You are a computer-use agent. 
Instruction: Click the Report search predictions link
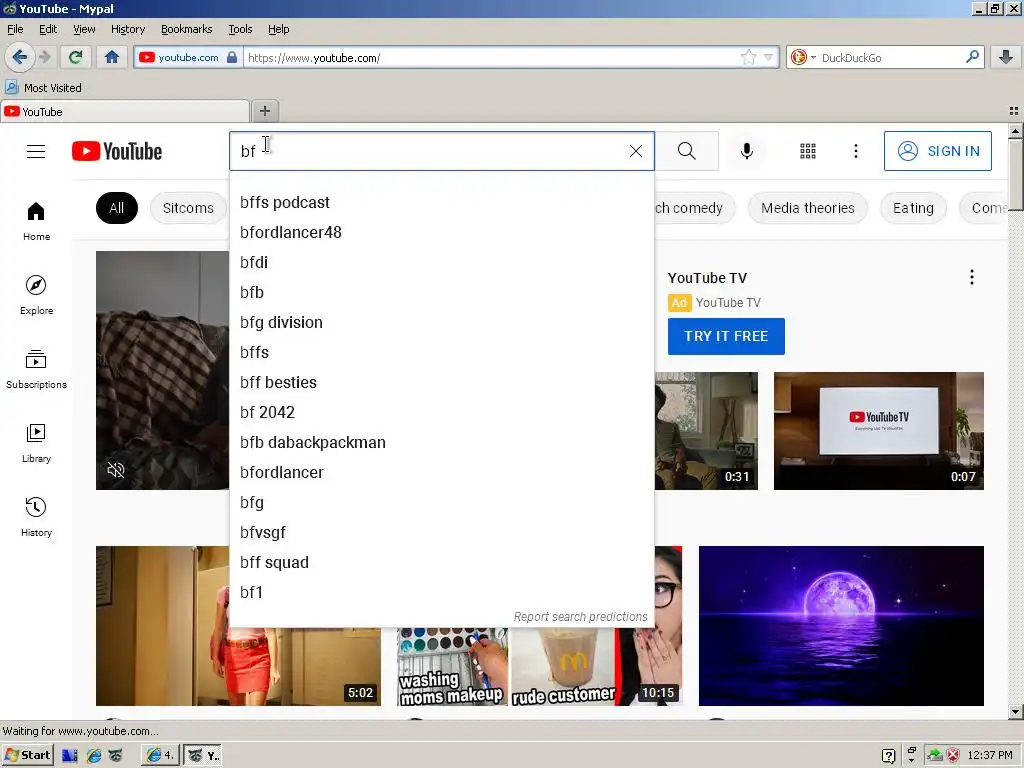click(x=580, y=616)
